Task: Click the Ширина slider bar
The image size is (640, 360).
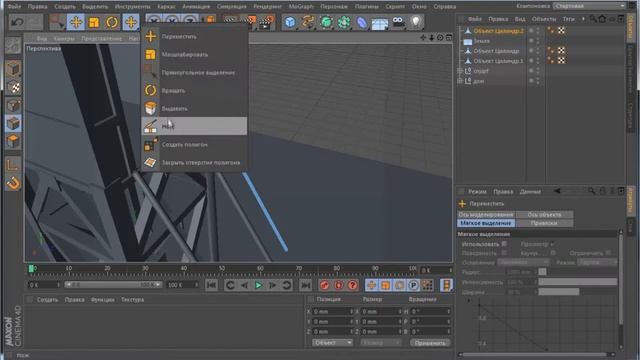Action: (578, 291)
